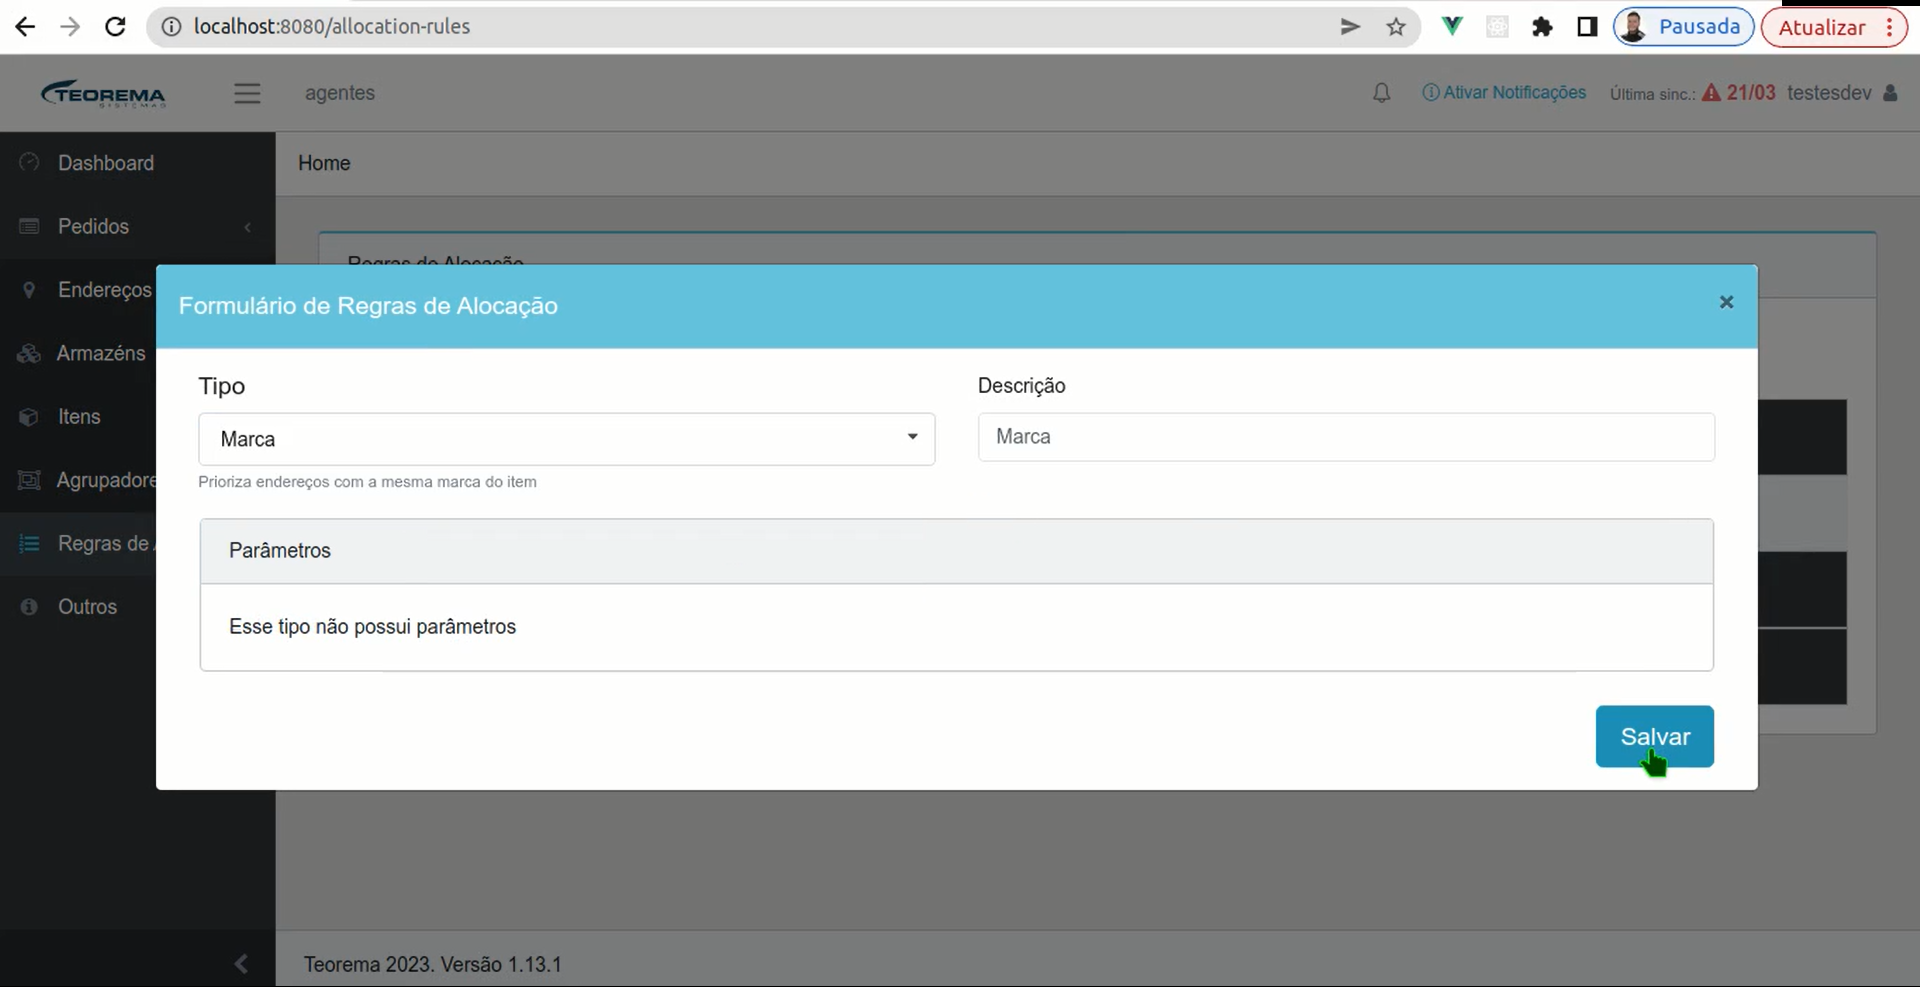1920x987 pixels.
Task: Click the Outros info icon
Action: point(29,607)
